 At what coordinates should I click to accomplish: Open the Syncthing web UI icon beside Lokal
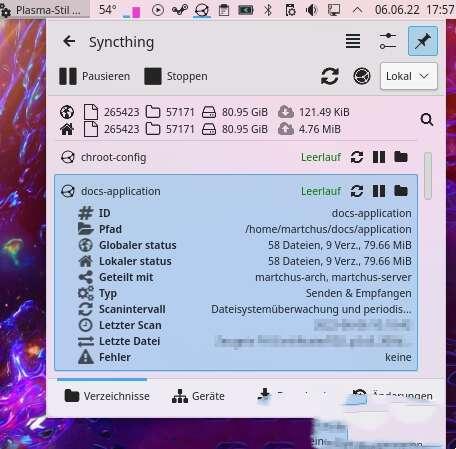(362, 76)
